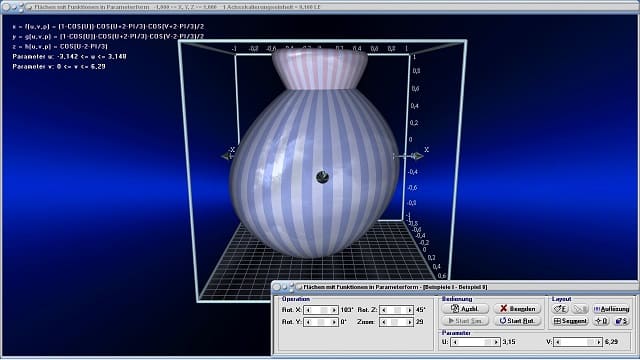Click the Ausbl. hide button
Screen dimensions: 640x360
465,309
